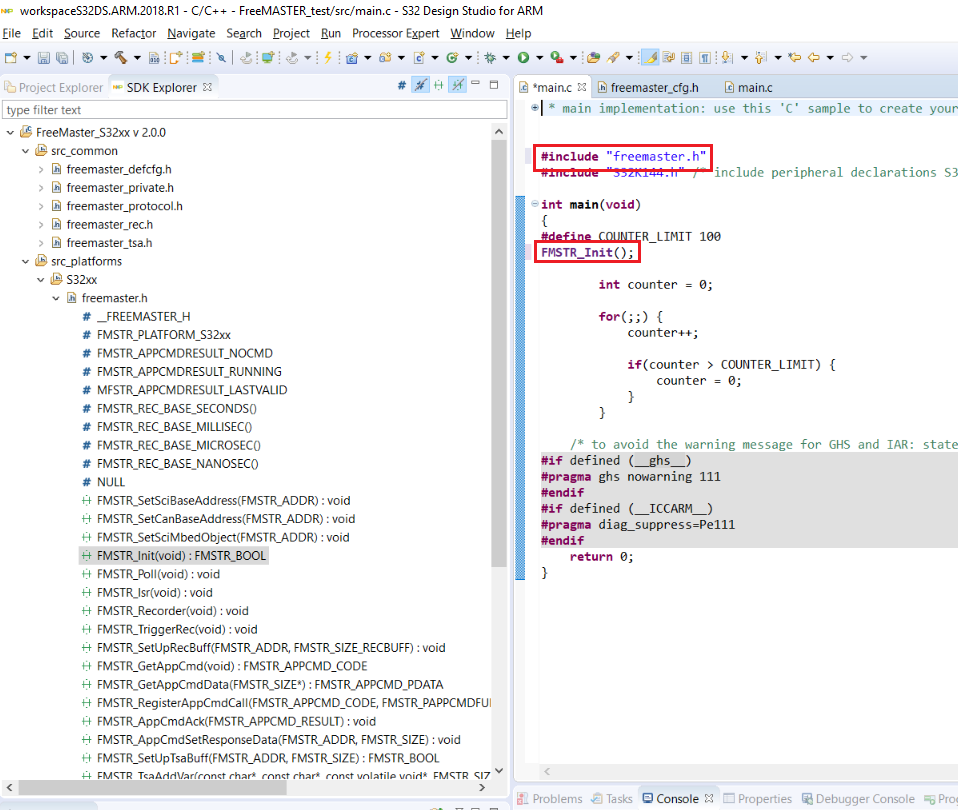Viewport: 958px width, 810px height.
Task: Collapse the FreeMaster_S32xx v 2.0.0 node
Action: 10,133
